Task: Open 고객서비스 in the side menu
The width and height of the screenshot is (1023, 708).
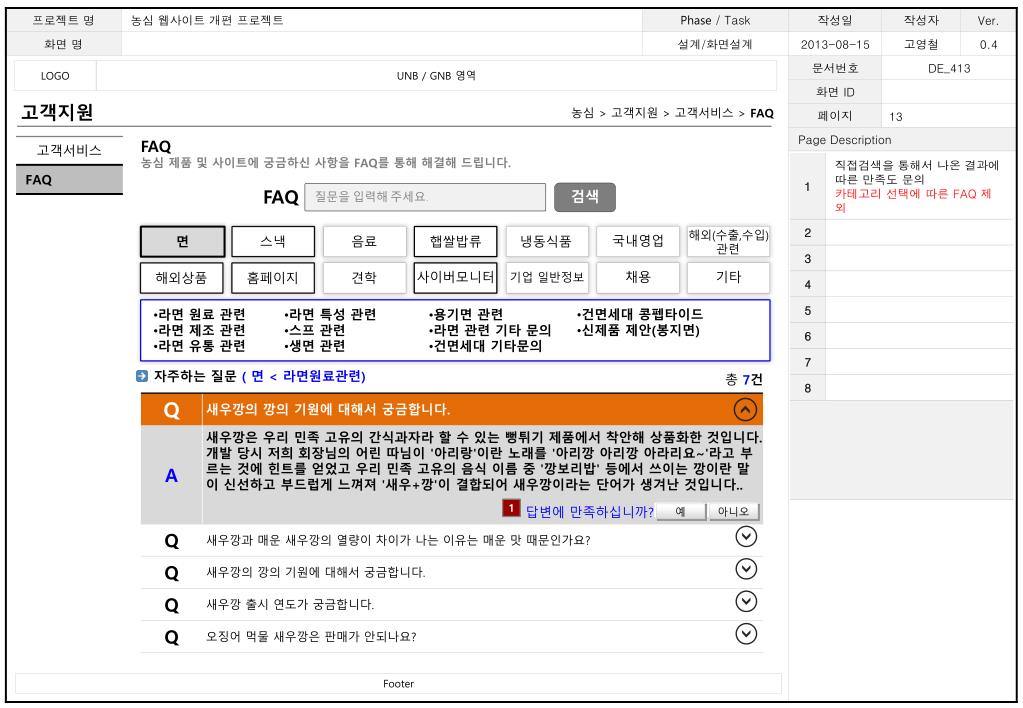Action: 69,151
